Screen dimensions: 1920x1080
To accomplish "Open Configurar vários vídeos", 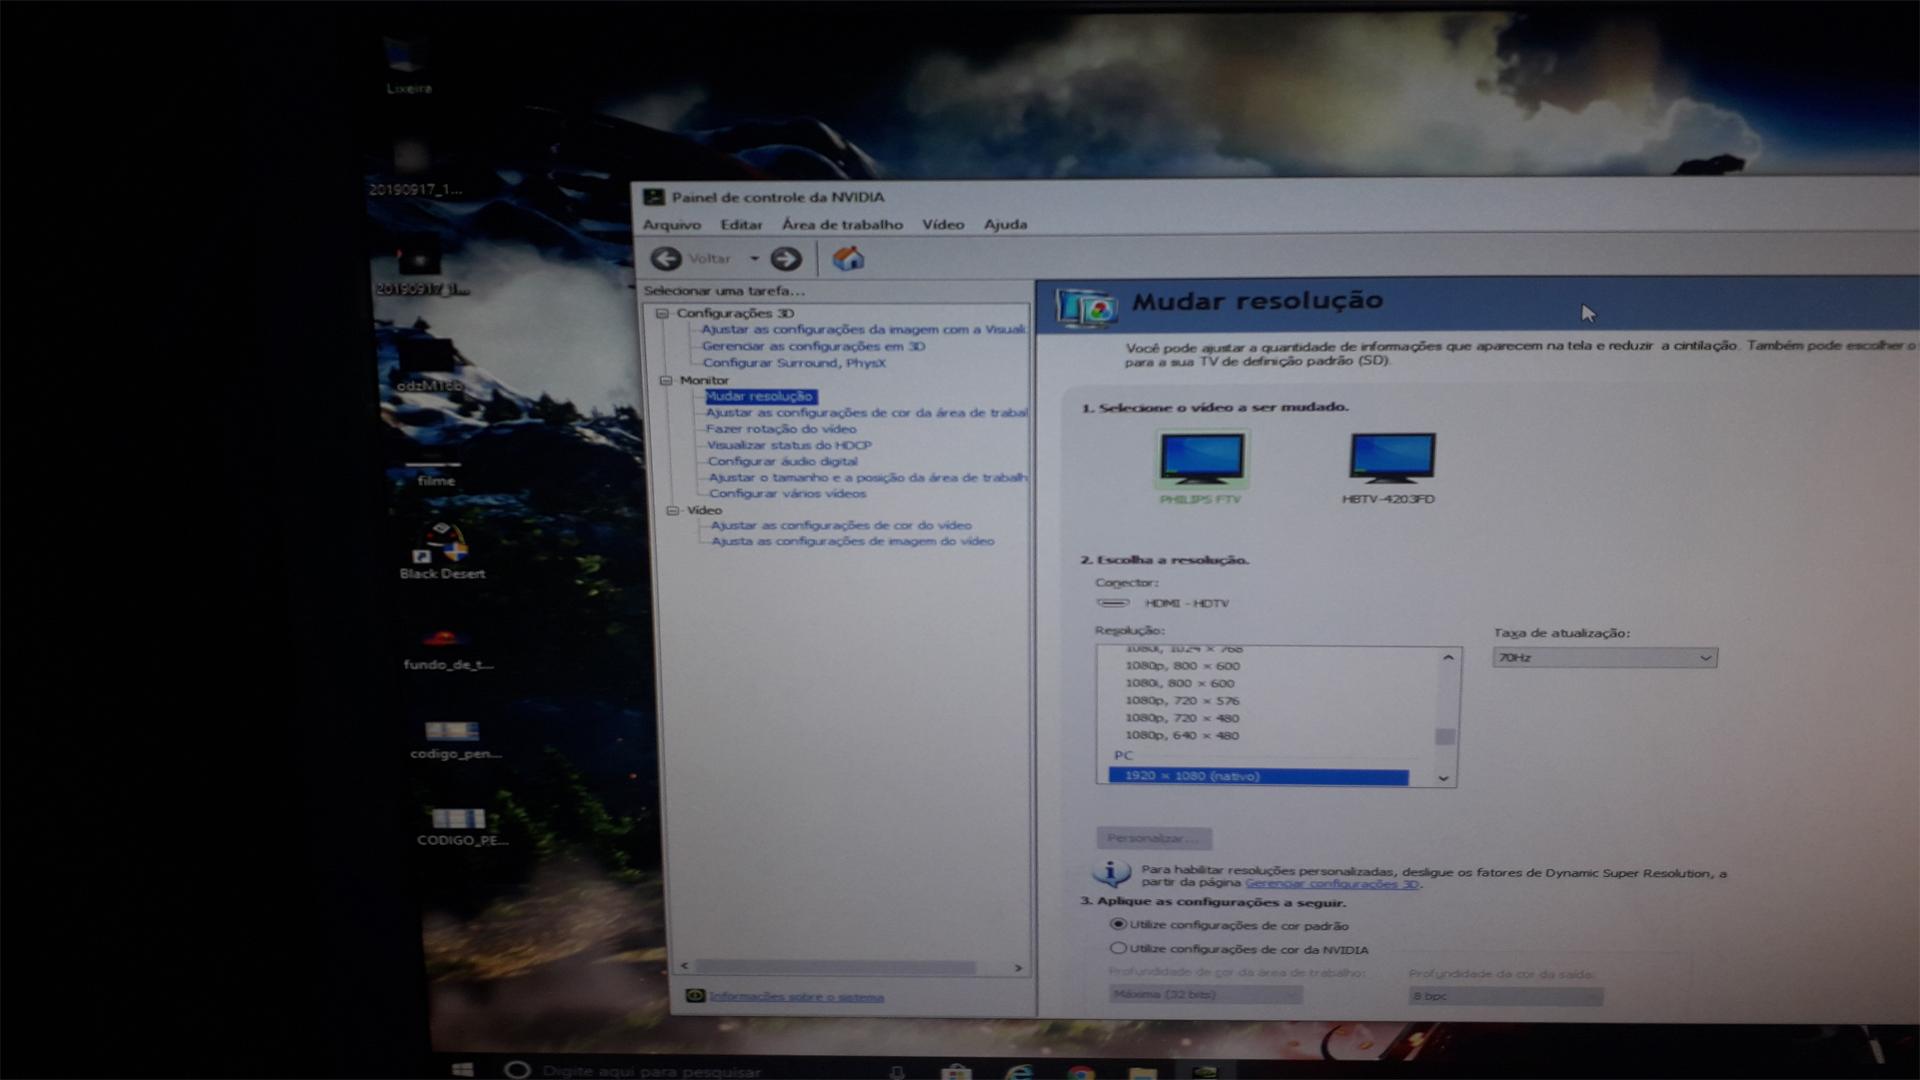I will [788, 493].
